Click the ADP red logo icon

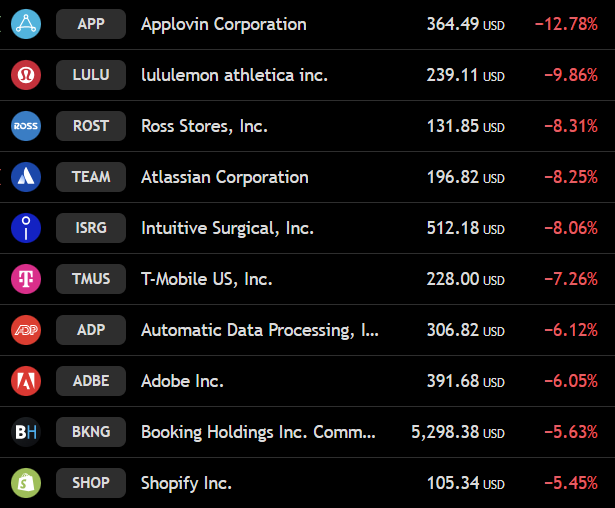(26, 330)
